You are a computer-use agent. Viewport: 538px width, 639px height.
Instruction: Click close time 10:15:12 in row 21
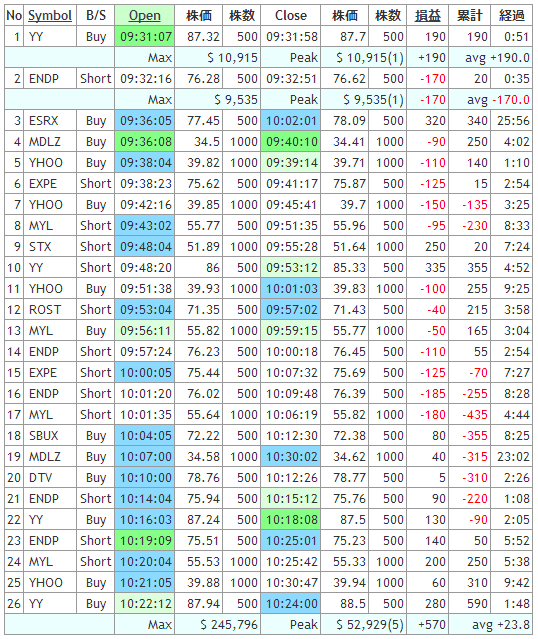(x=291, y=499)
